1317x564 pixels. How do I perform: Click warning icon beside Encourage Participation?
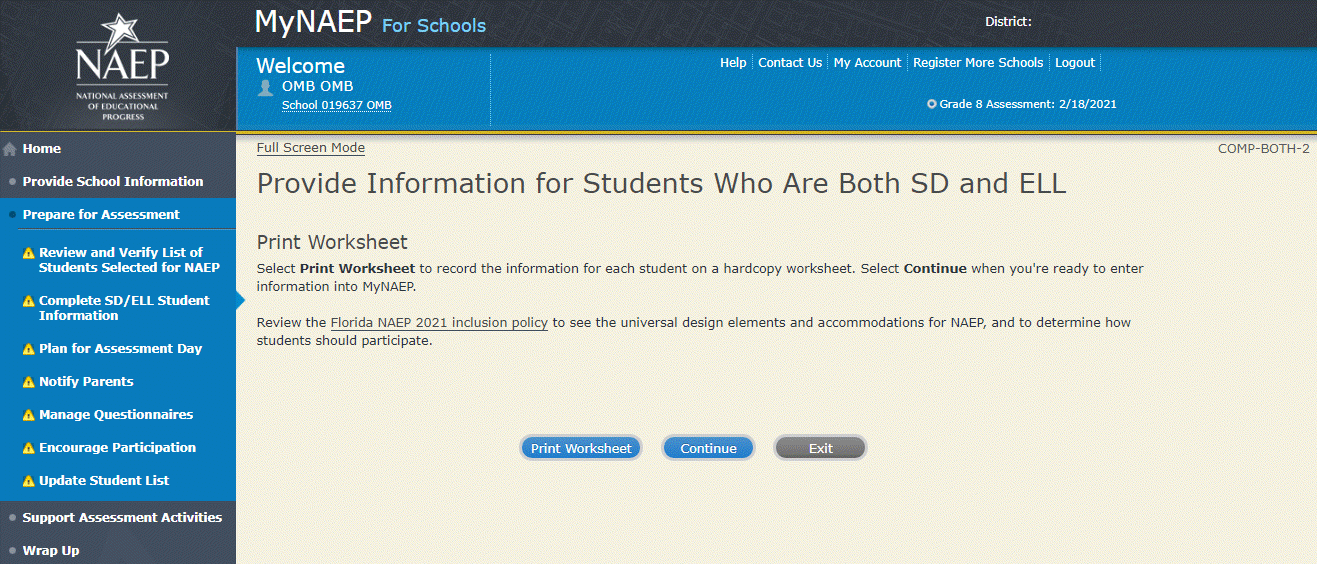pyautogui.click(x=29, y=448)
